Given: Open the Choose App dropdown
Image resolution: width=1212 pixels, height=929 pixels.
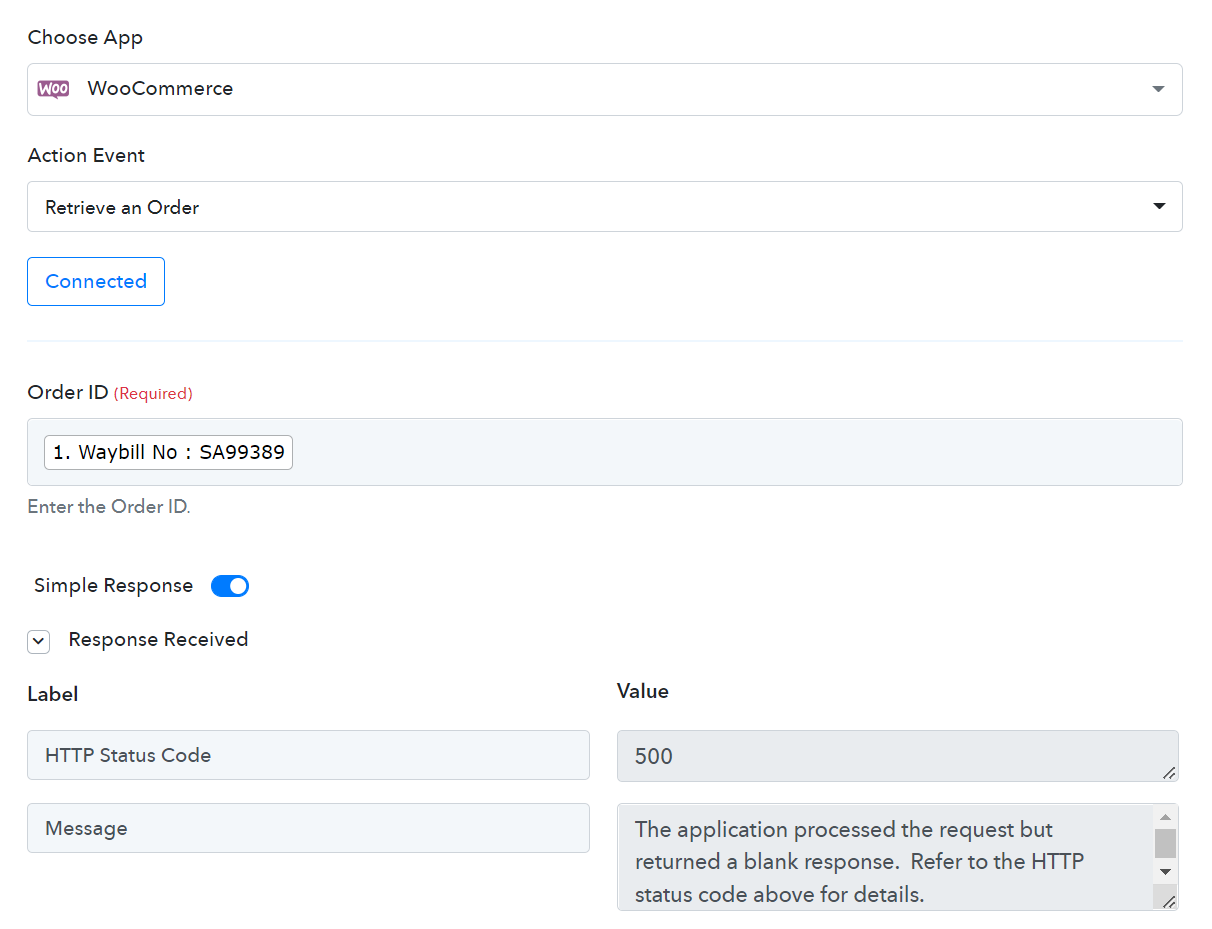Looking at the screenshot, I should click(604, 89).
